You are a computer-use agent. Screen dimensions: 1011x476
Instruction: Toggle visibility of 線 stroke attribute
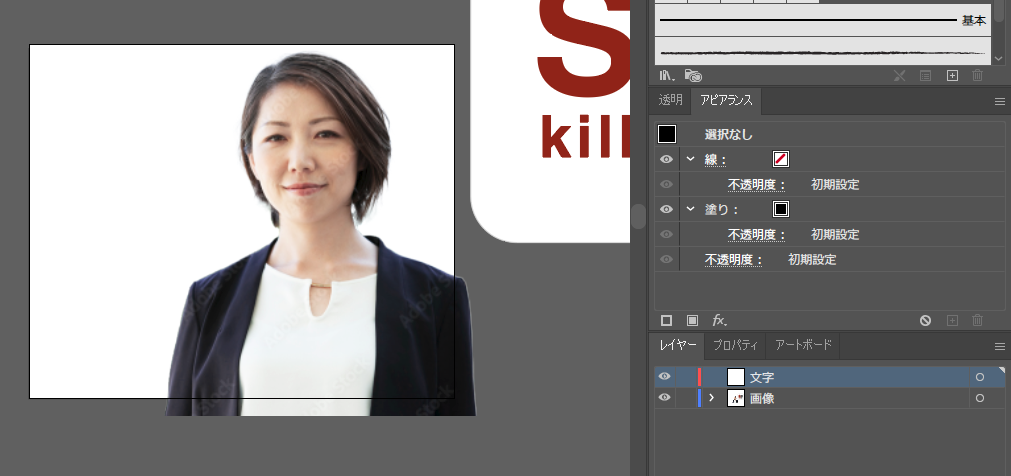667,159
